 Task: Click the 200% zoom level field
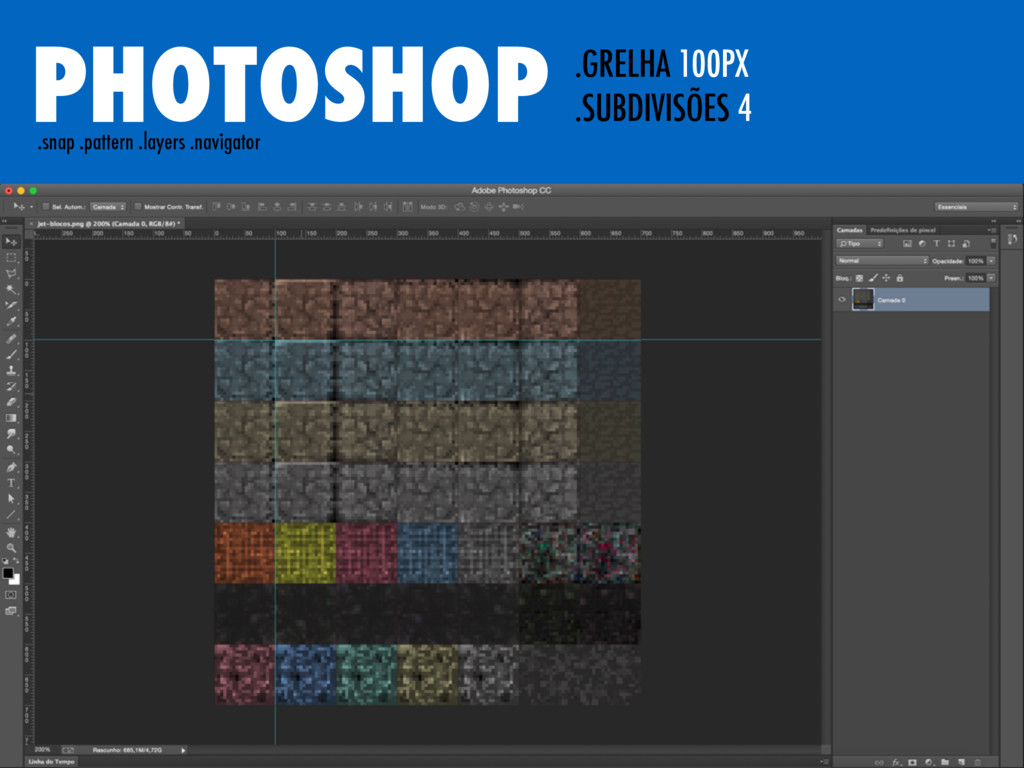click(x=42, y=750)
